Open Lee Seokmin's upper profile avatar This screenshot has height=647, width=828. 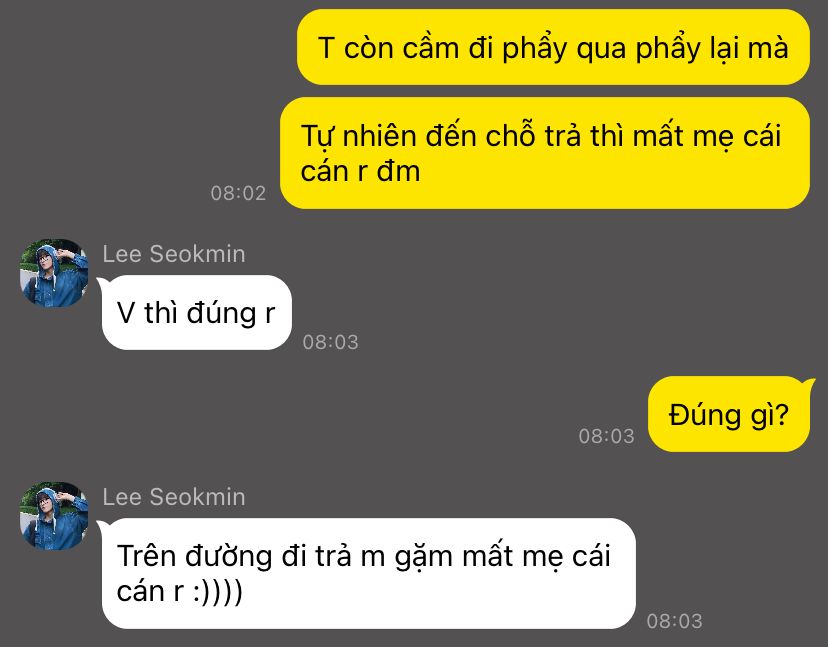pyautogui.click(x=54, y=273)
